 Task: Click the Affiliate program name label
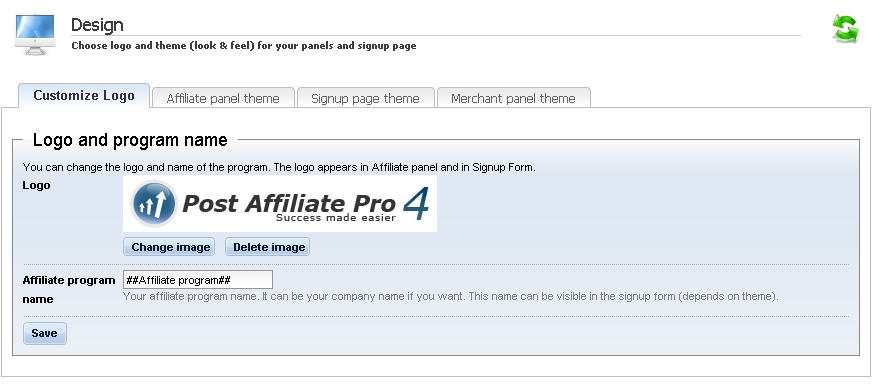click(x=68, y=289)
